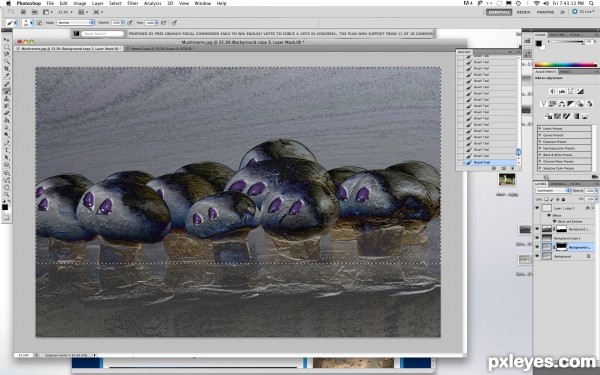Click the selected layer's black mask thumbnail
The width and height of the screenshot is (600, 375).
(x=562, y=247)
